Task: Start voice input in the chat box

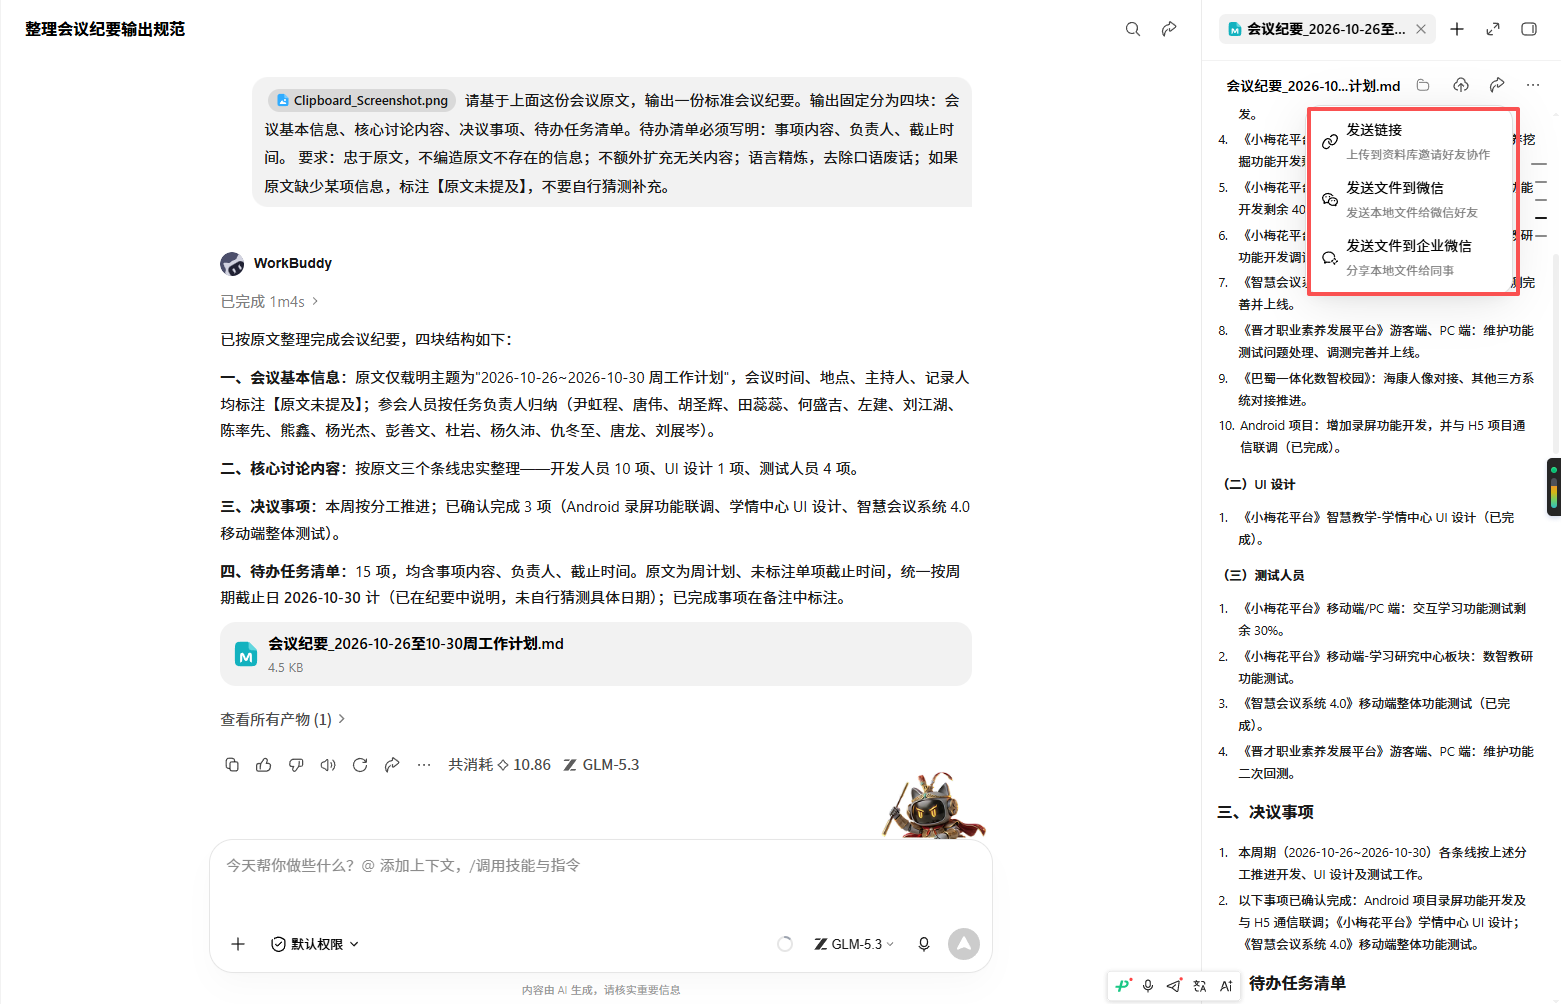Action: coord(924,944)
